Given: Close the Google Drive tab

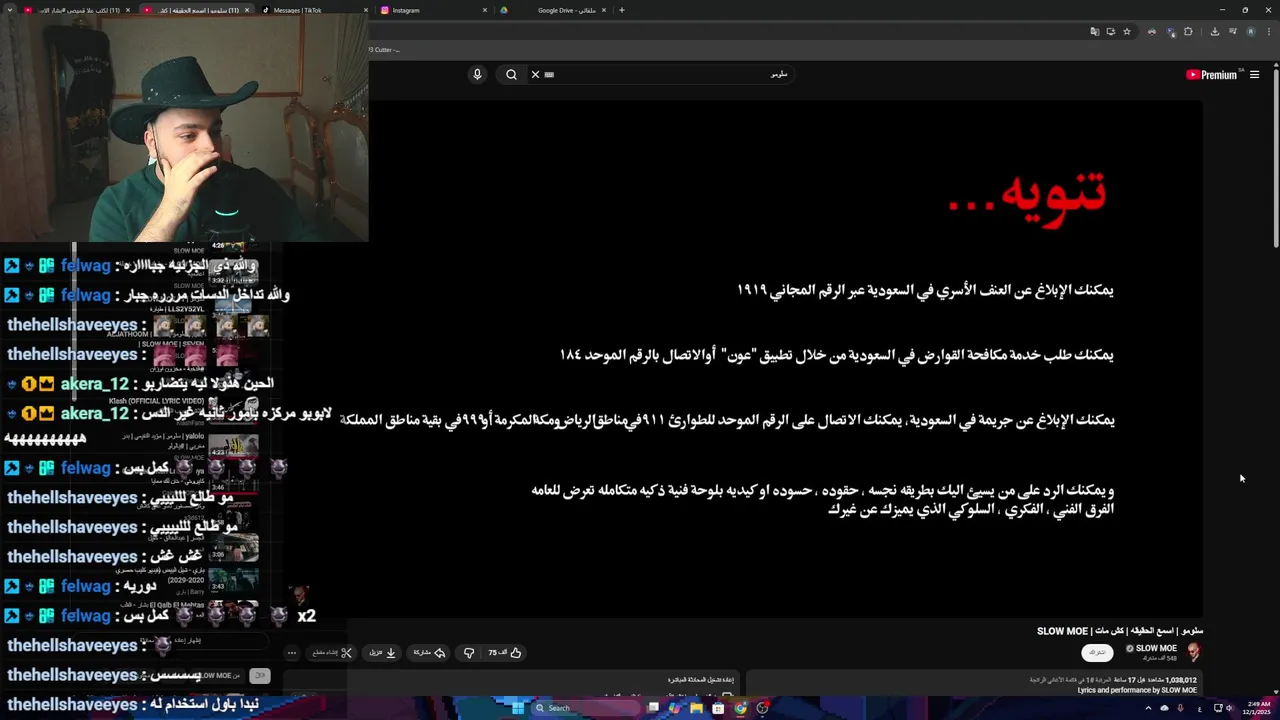Looking at the screenshot, I should [x=606, y=10].
